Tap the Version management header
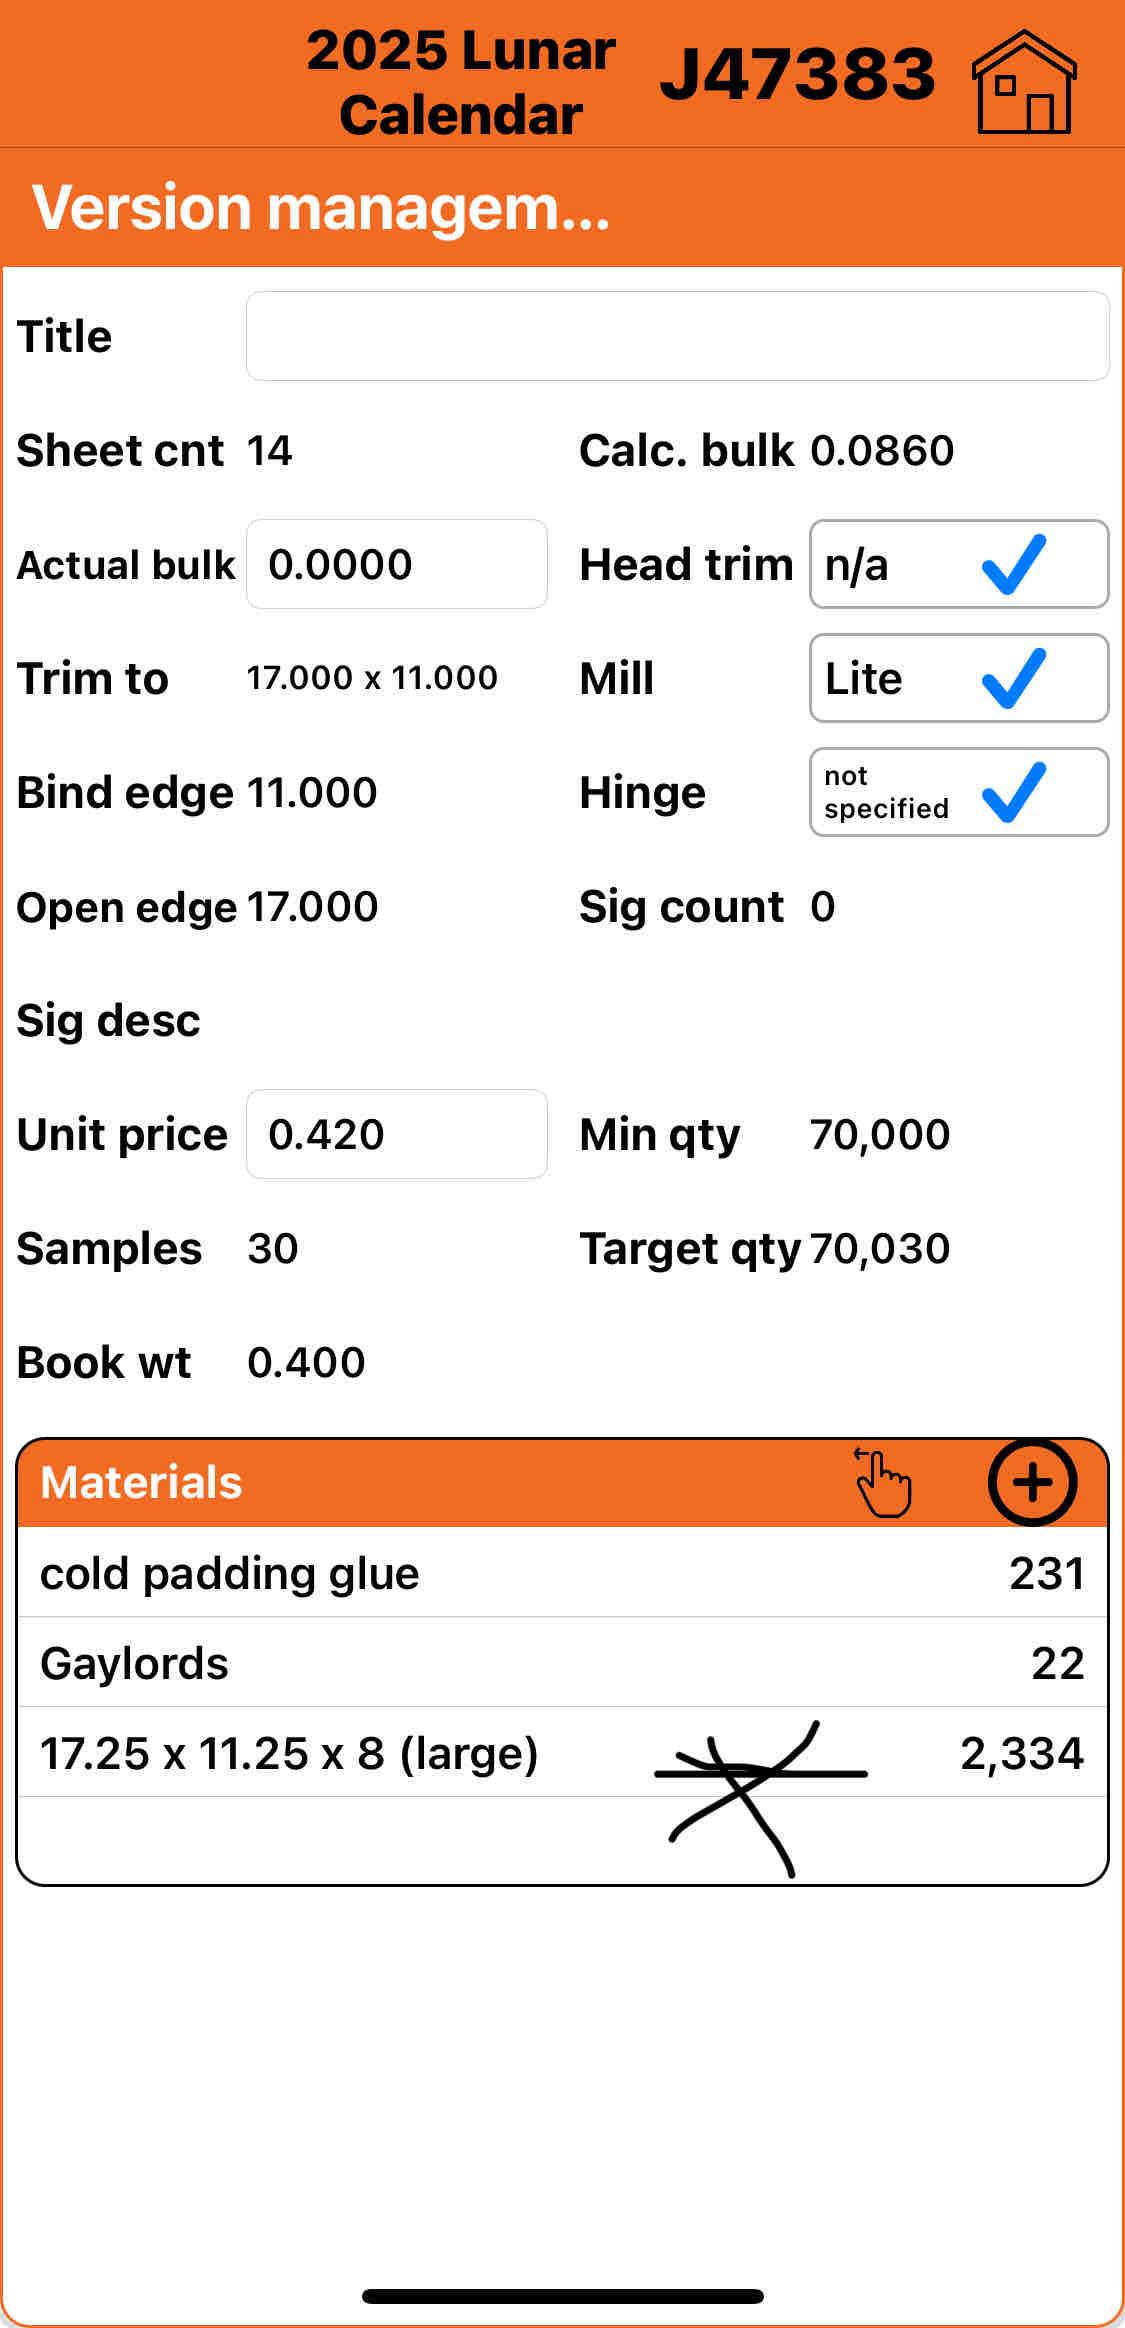The width and height of the screenshot is (1125, 2328). [x=322, y=208]
